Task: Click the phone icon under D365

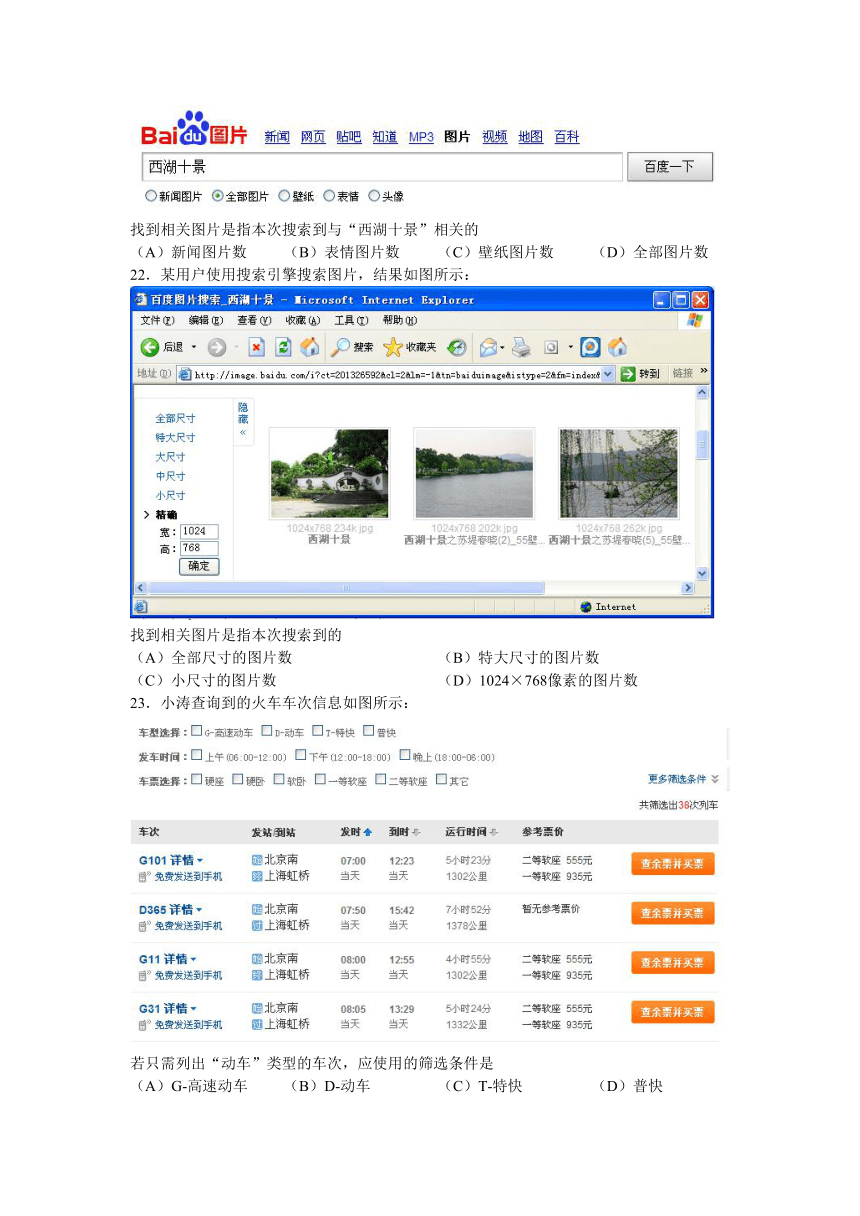Action: click(x=144, y=926)
